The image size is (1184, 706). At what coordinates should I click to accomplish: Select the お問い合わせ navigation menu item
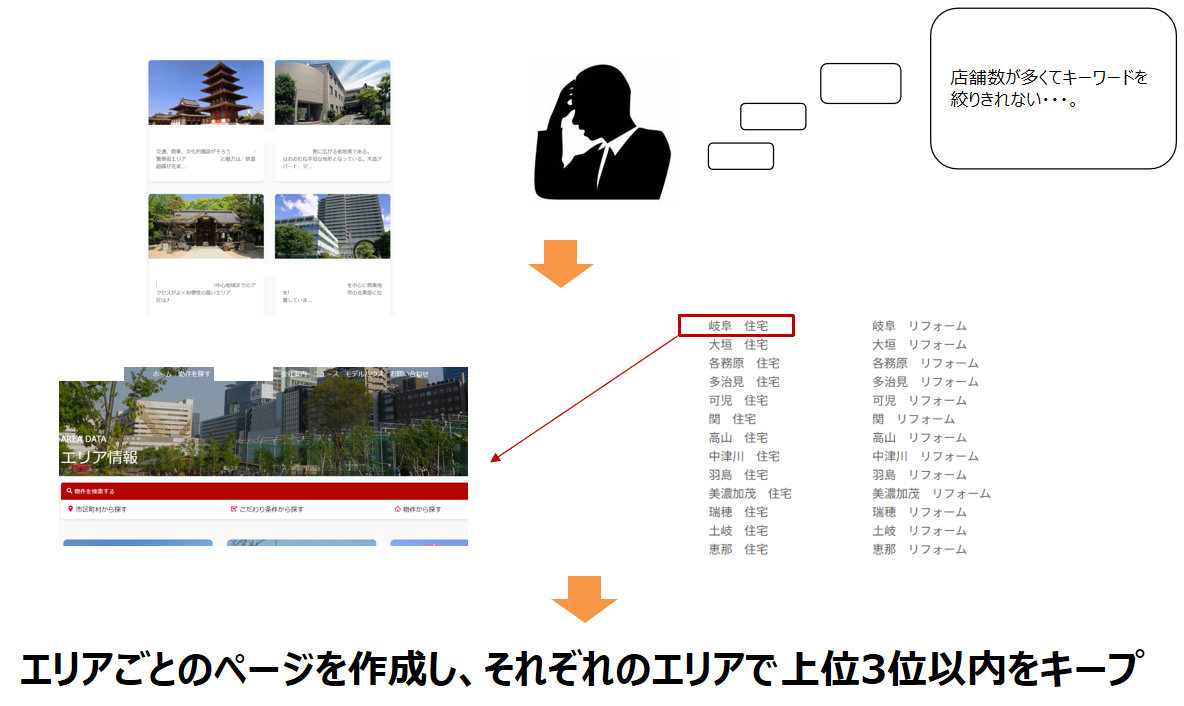(x=410, y=374)
